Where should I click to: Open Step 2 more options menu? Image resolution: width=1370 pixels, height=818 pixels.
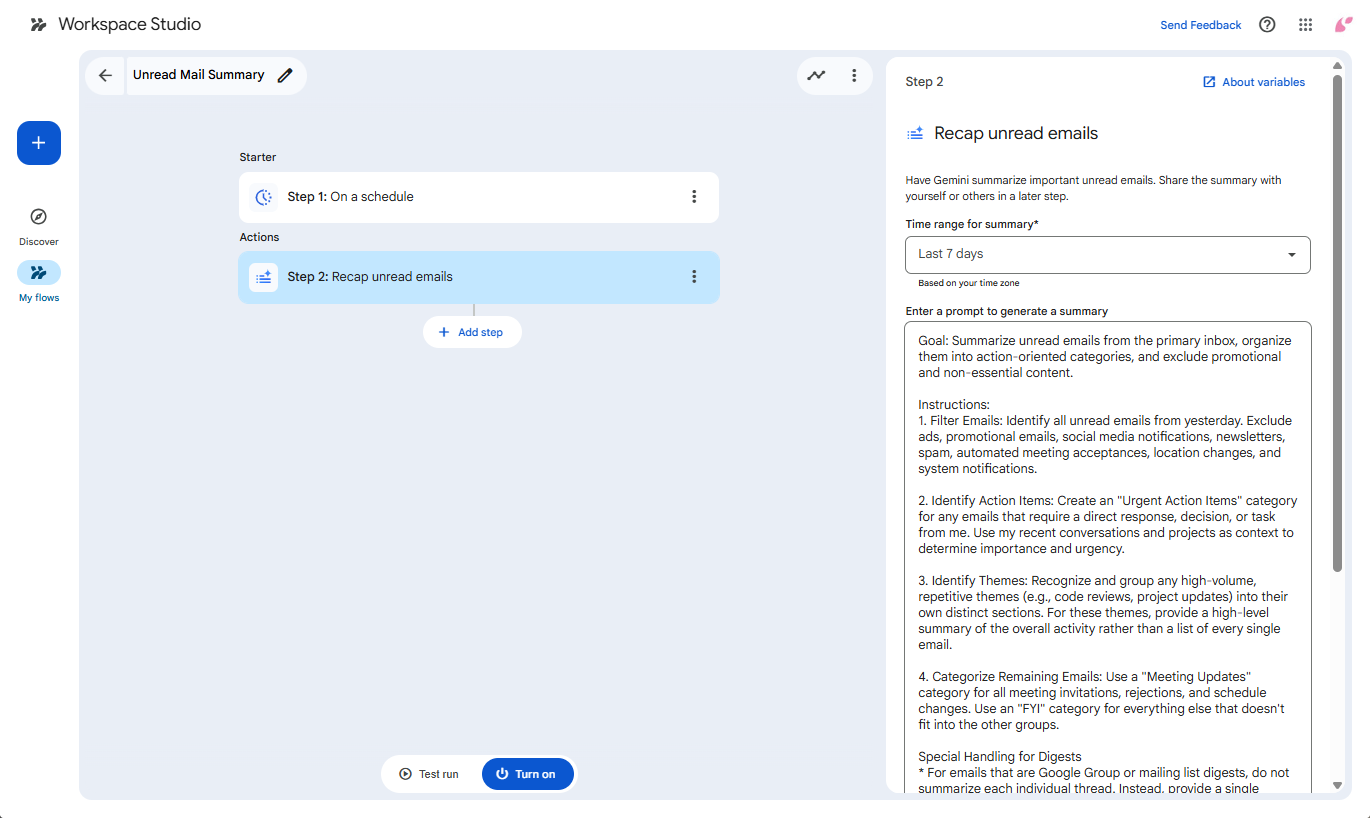pos(694,277)
